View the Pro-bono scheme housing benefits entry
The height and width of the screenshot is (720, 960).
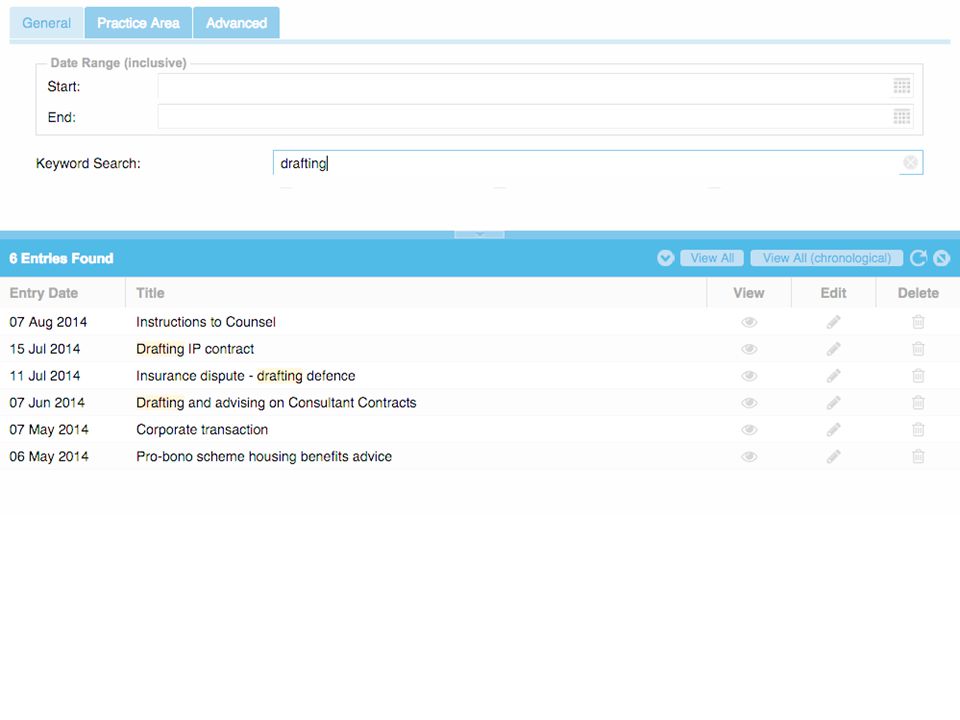point(749,457)
